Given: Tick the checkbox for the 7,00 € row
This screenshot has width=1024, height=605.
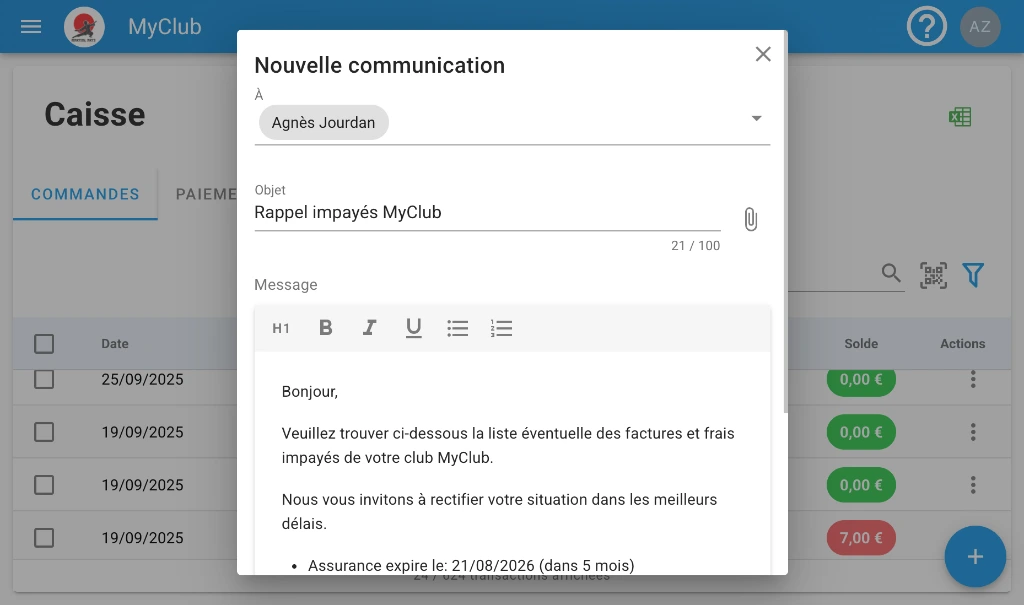Looking at the screenshot, I should click(44, 538).
